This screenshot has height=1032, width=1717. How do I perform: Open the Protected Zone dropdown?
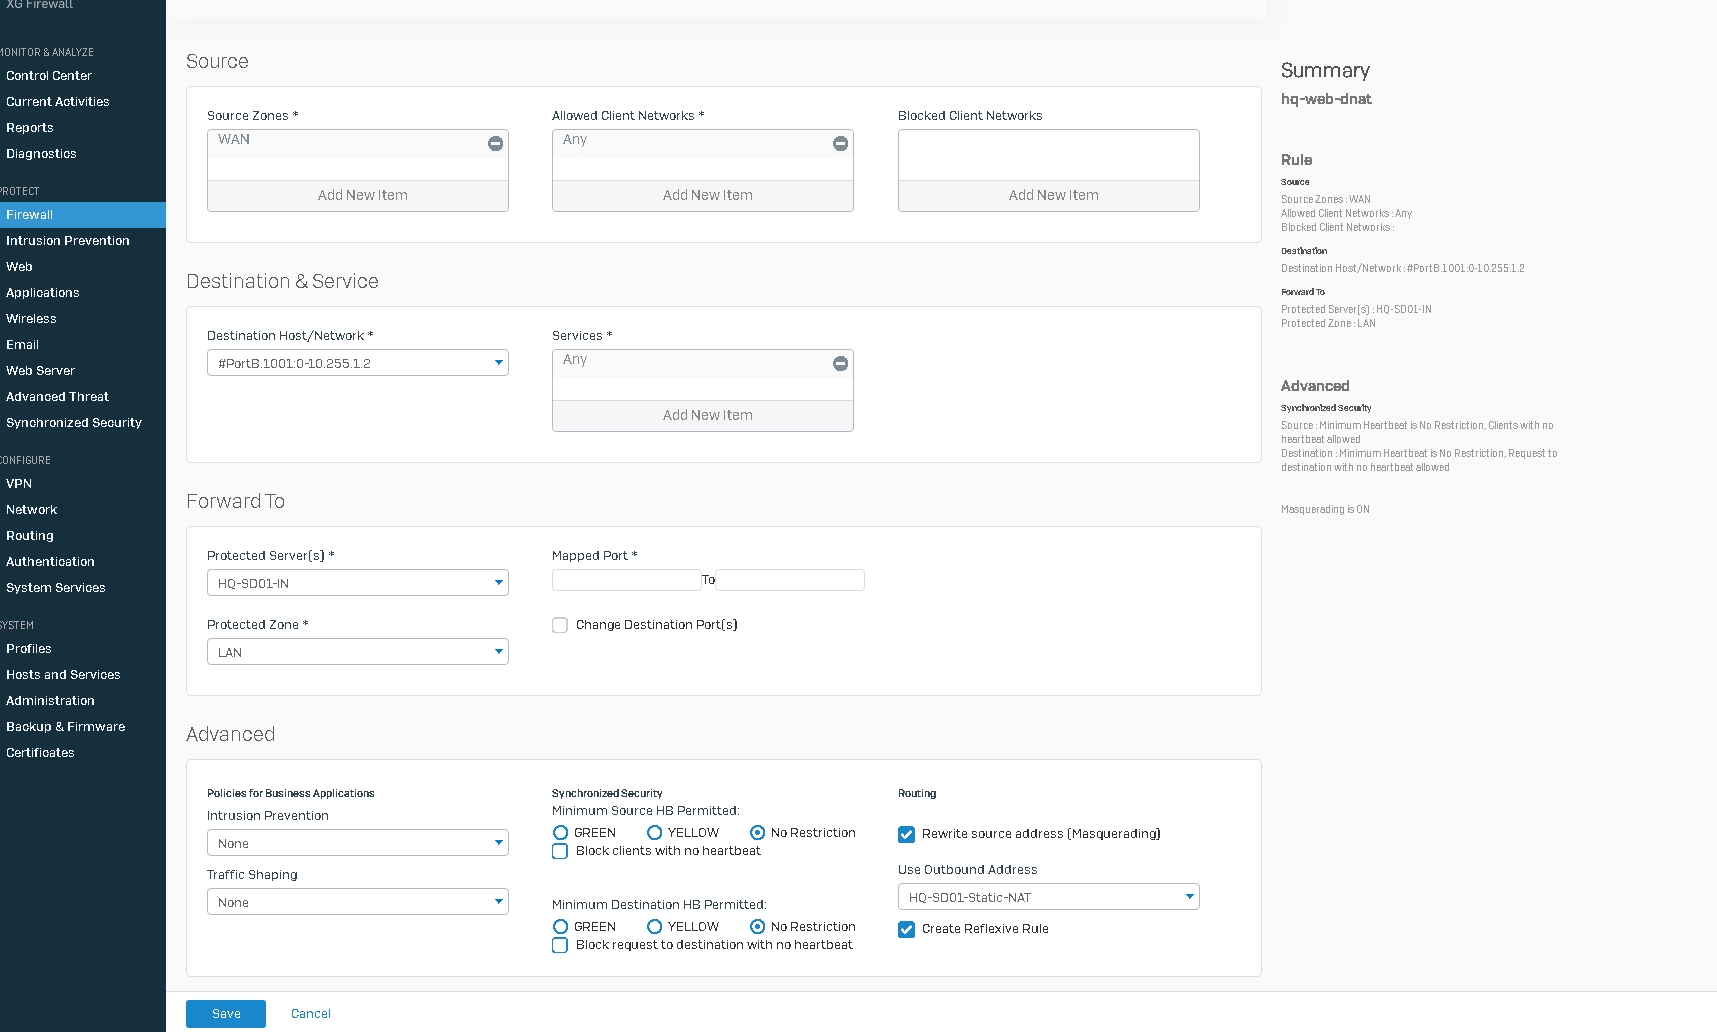[x=357, y=652]
